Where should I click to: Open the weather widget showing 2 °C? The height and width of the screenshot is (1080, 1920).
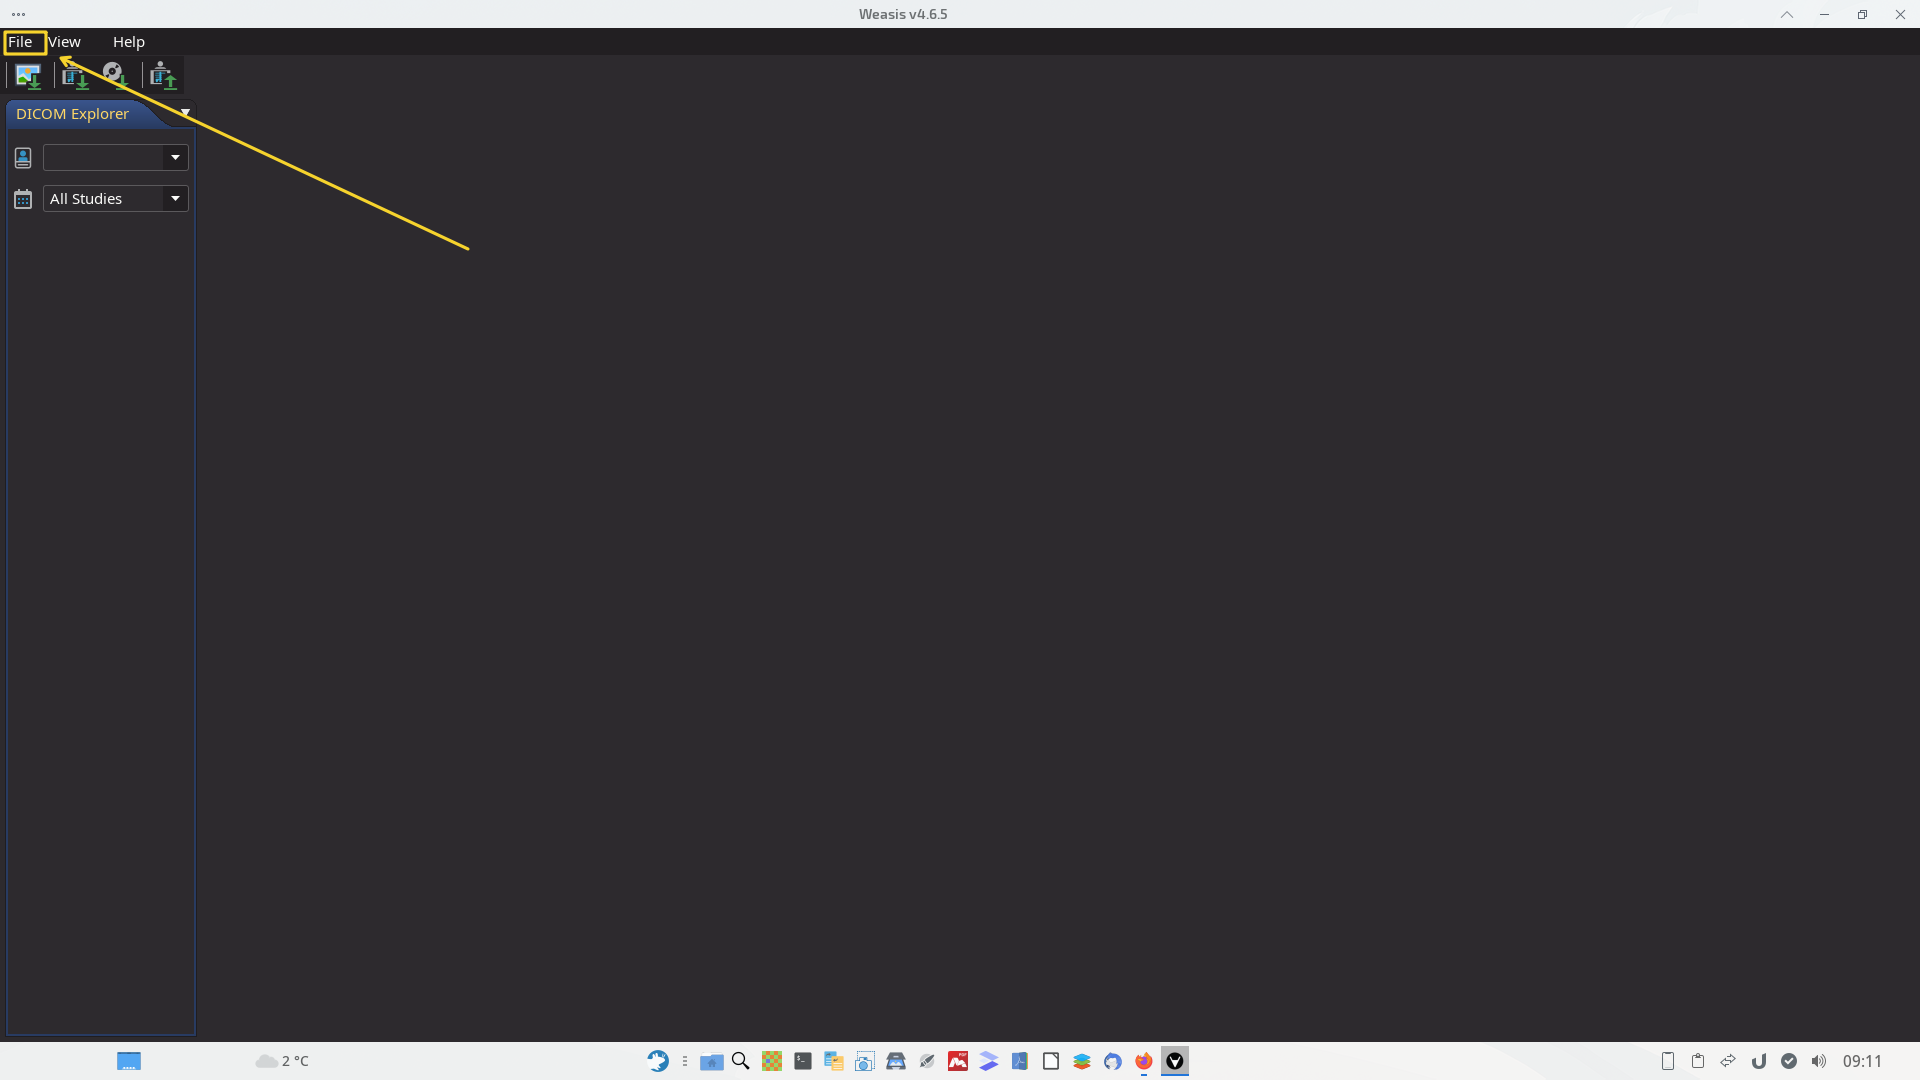pos(283,1061)
